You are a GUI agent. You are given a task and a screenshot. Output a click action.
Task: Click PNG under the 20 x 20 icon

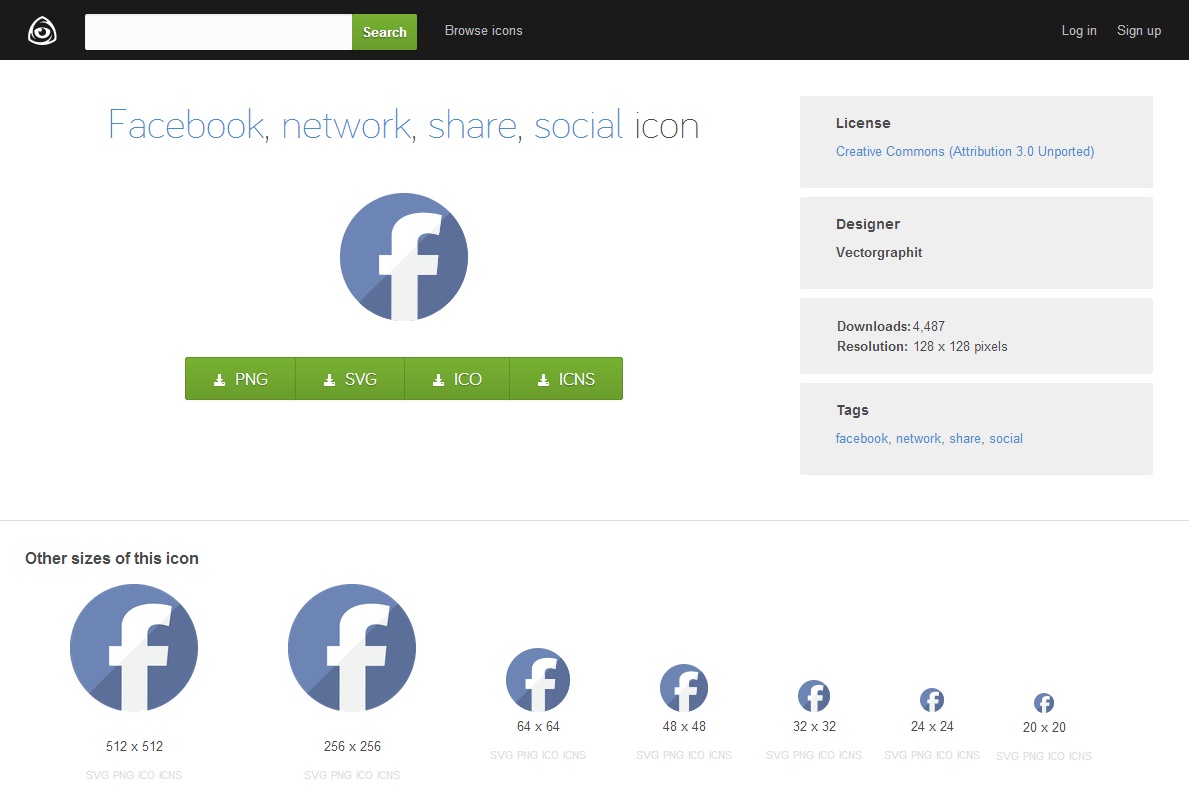tap(1034, 756)
